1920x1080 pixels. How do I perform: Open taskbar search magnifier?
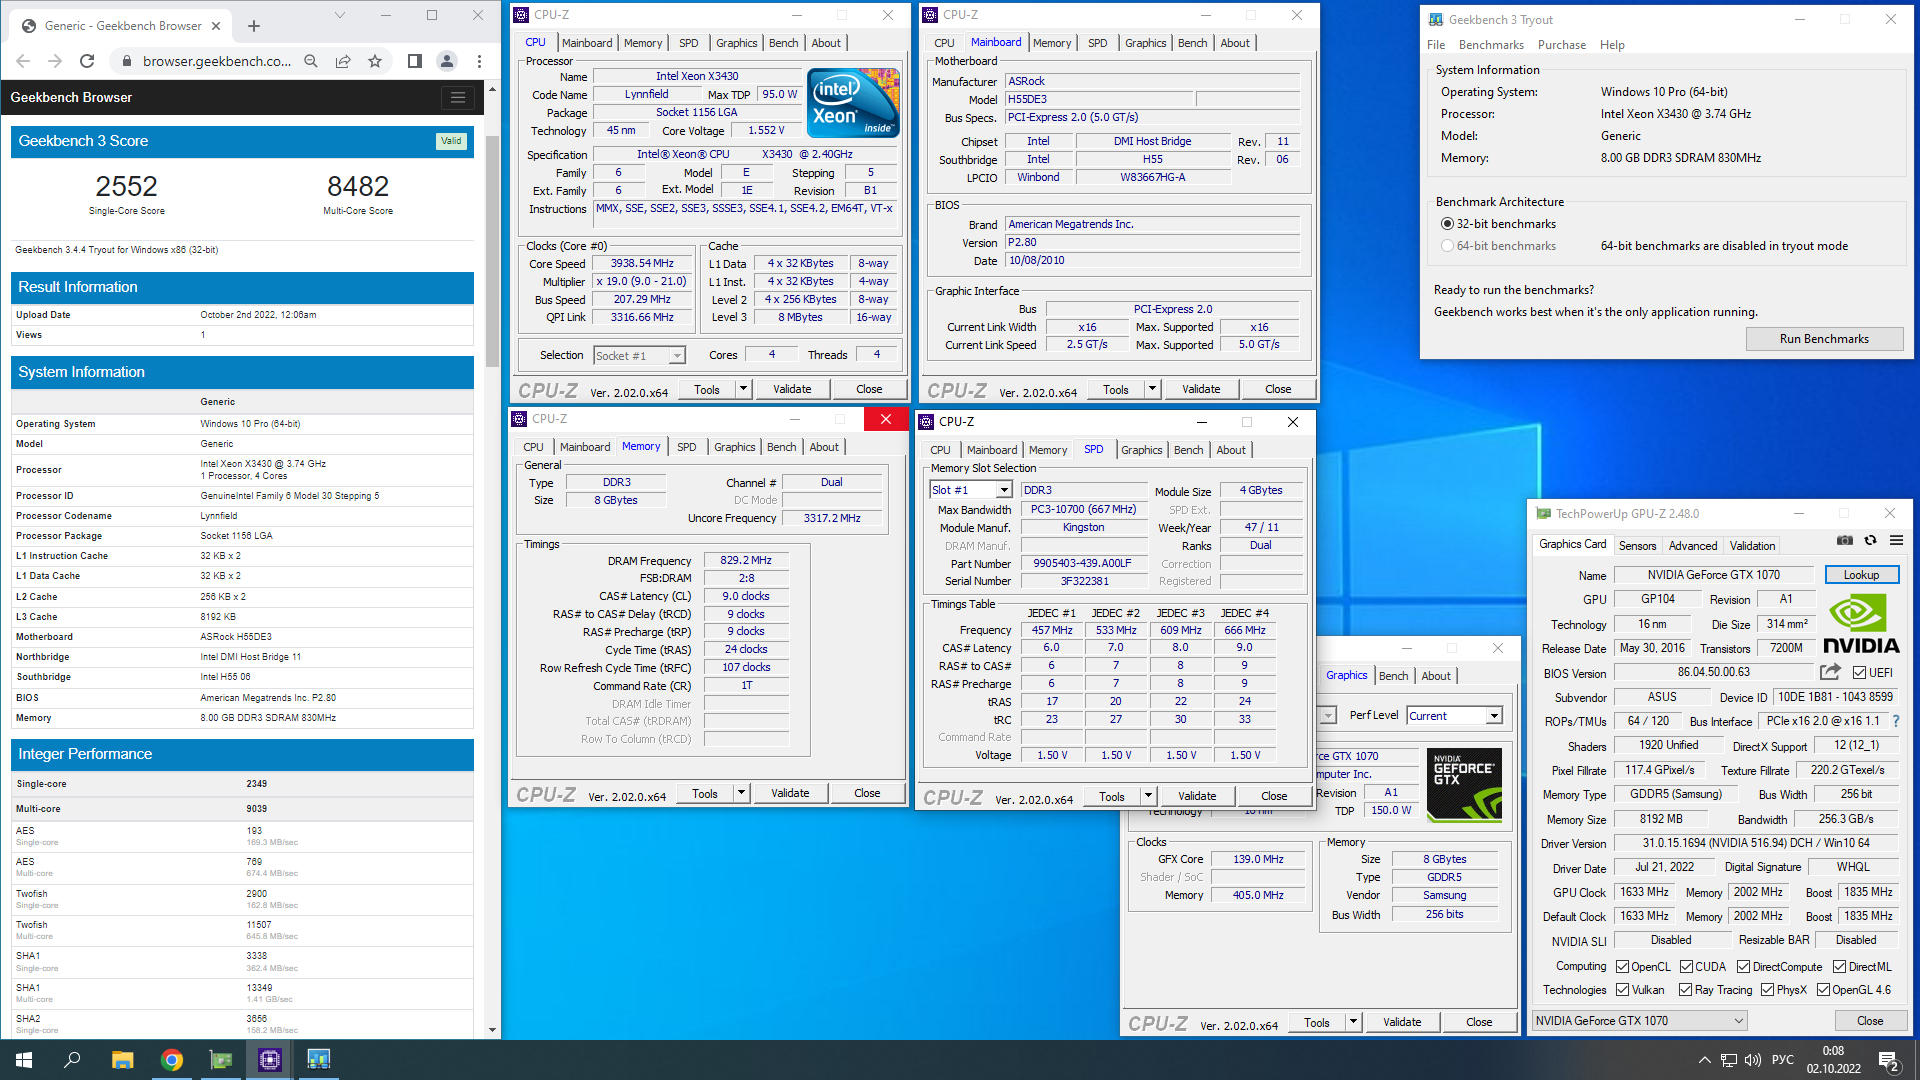[x=72, y=1060]
